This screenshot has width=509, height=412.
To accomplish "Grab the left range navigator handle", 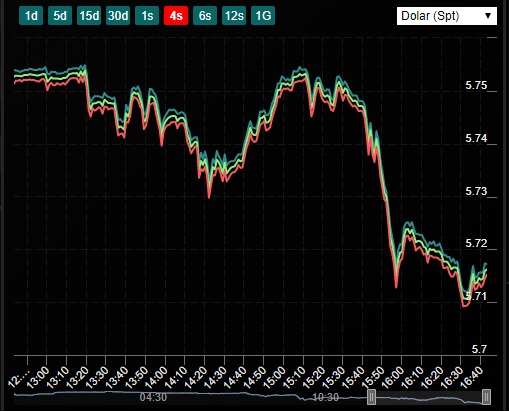I will click(x=371, y=397).
